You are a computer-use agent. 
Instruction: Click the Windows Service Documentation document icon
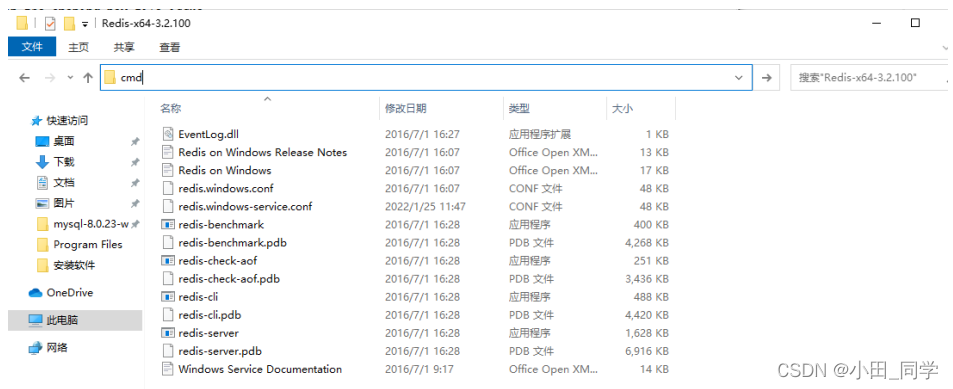click(x=168, y=369)
